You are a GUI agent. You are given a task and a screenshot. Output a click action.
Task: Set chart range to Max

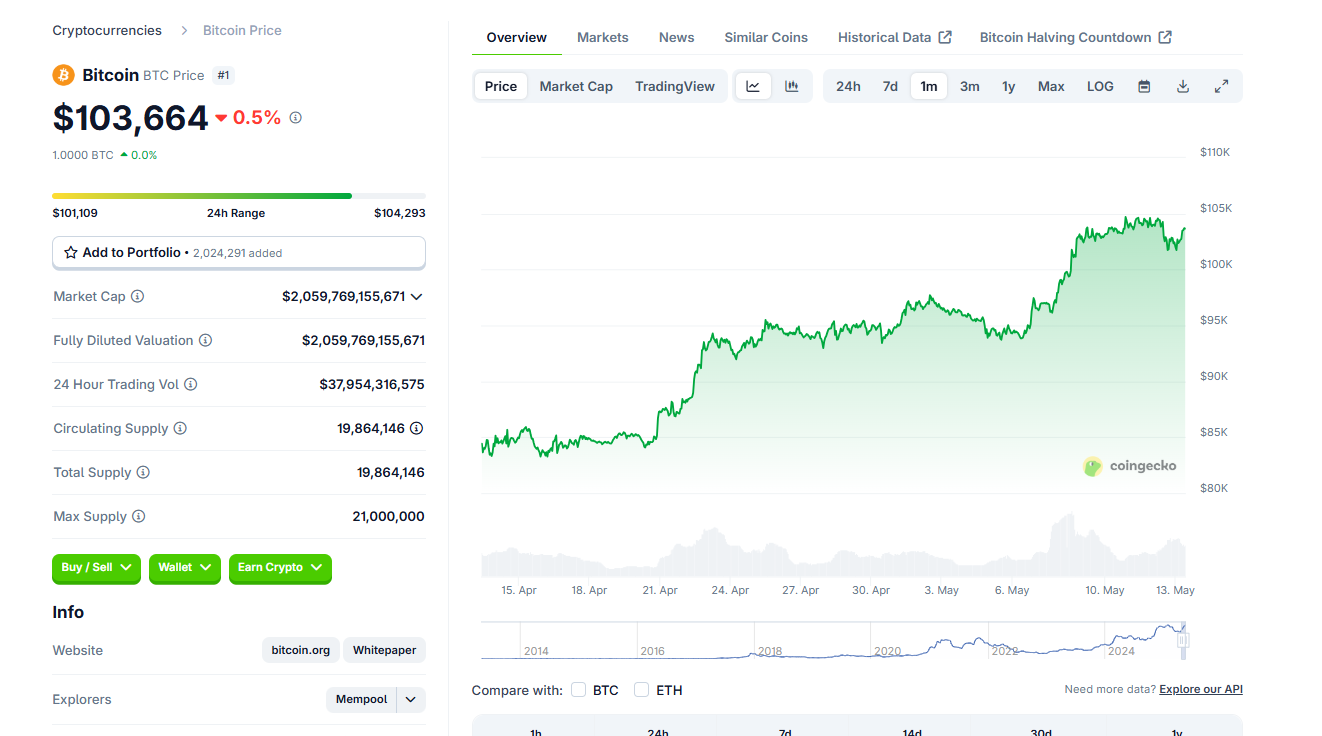pyautogui.click(x=1051, y=87)
